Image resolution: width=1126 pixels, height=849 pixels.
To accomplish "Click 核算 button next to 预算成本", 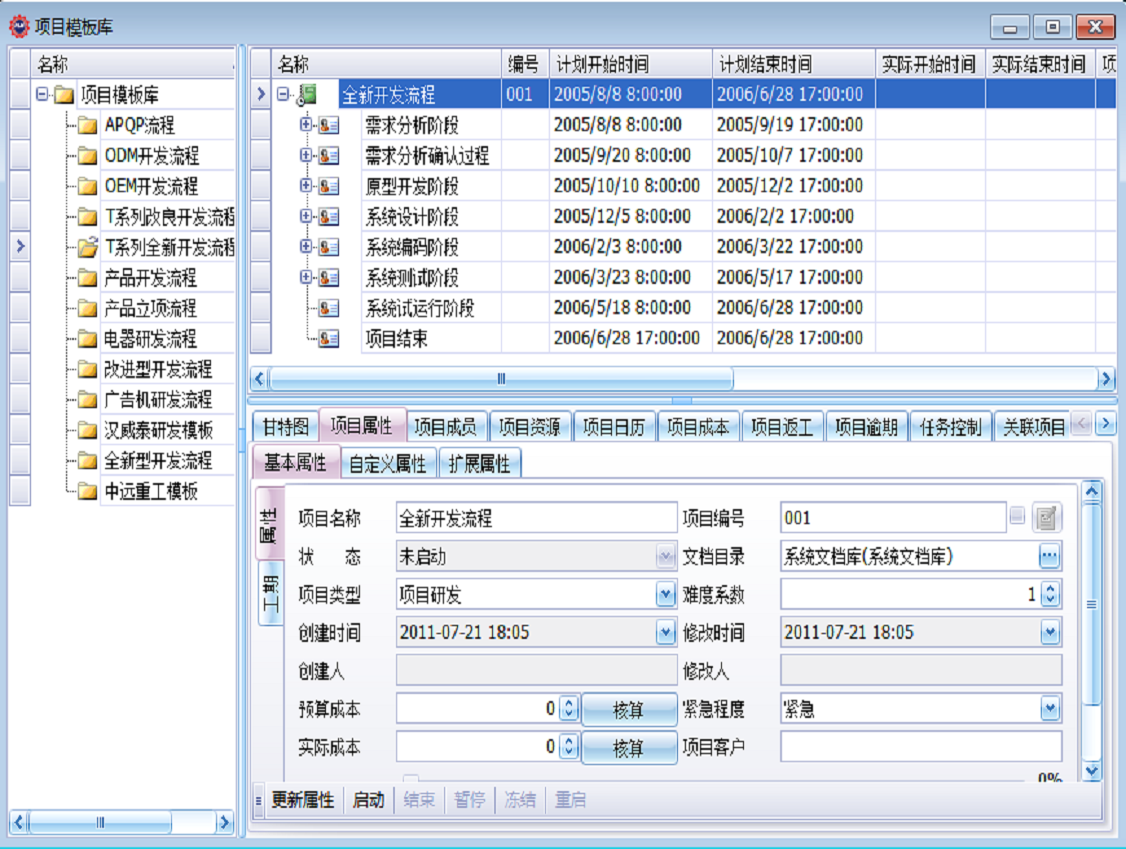I will [x=628, y=710].
